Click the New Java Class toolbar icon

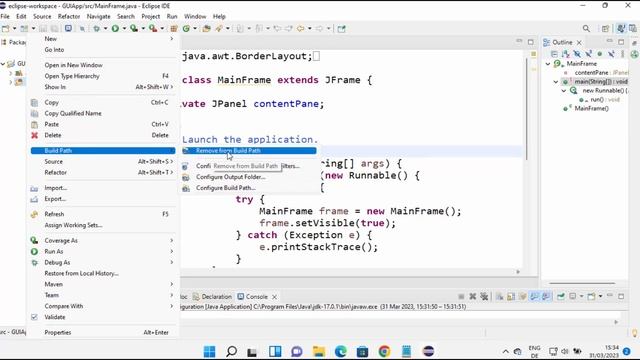[x=187, y=29]
